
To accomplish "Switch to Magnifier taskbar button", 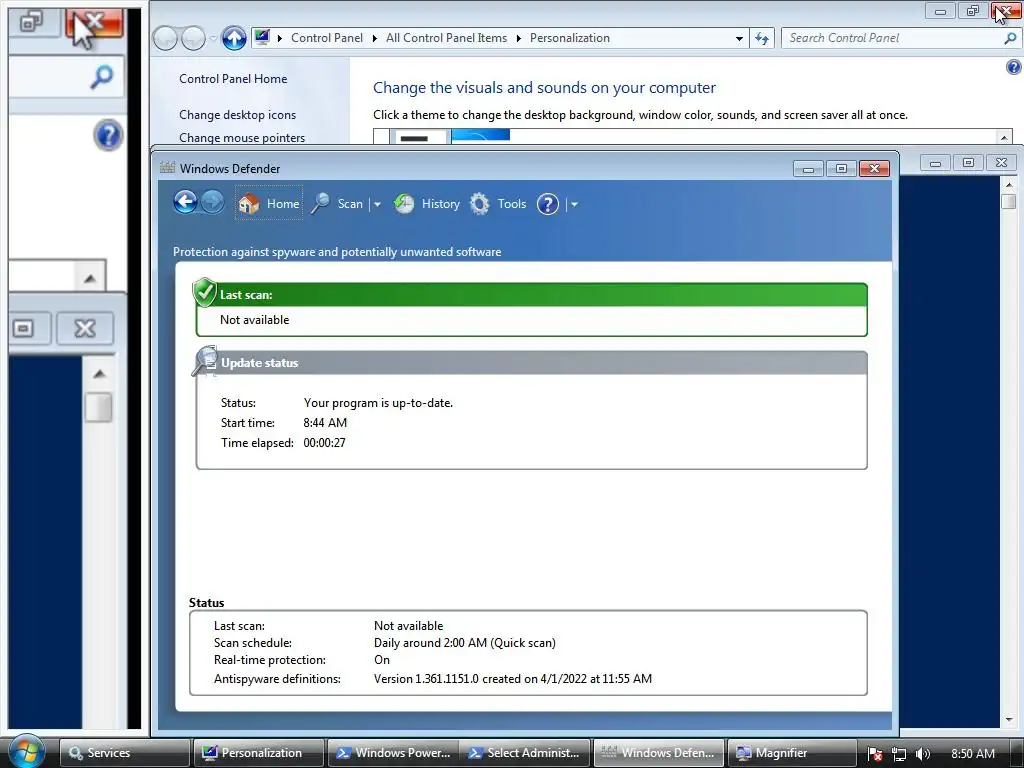I will point(792,752).
